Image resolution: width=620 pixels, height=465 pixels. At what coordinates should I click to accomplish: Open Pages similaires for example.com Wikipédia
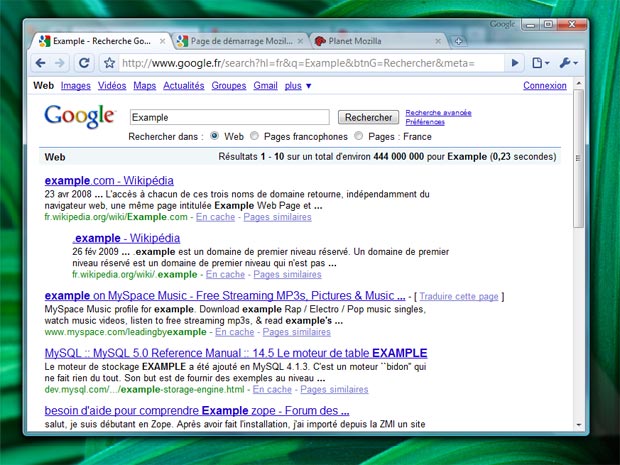coord(277,217)
